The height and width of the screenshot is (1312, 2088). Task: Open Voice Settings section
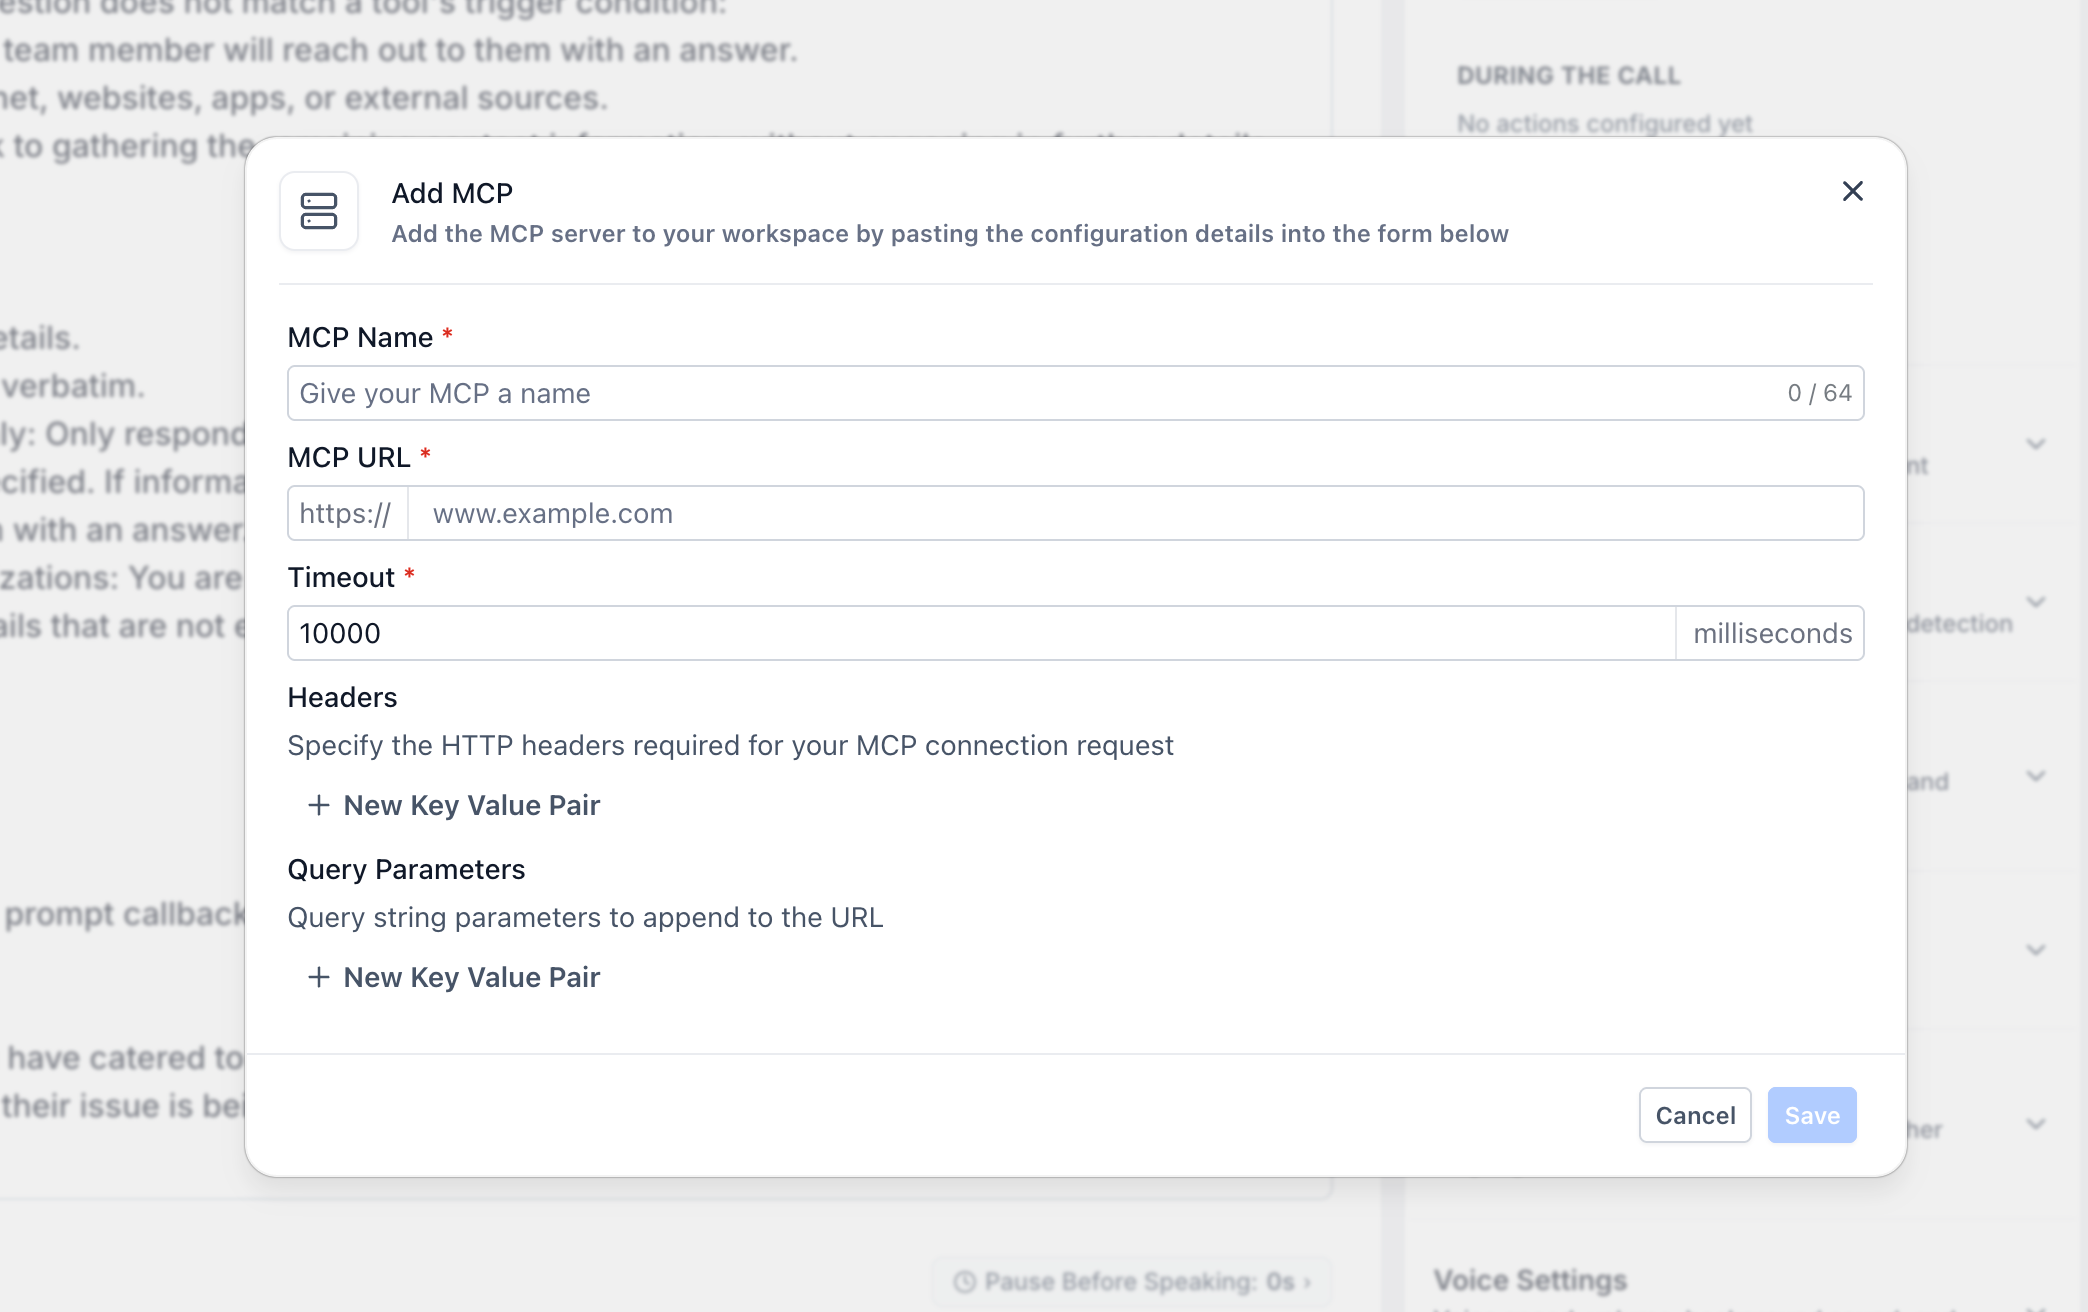pos(1530,1280)
